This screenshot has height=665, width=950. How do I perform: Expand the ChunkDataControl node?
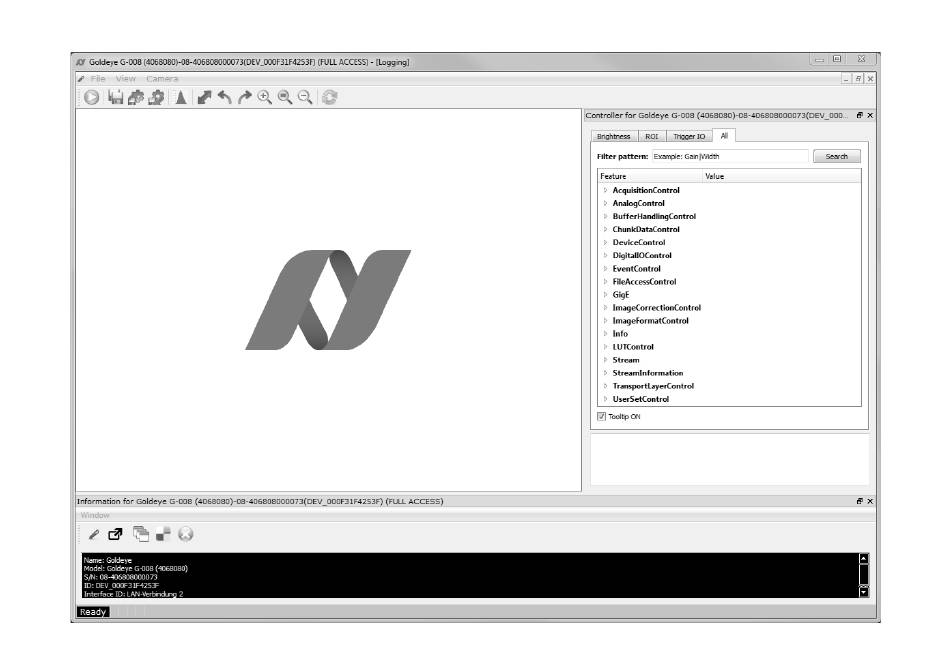[605, 230]
